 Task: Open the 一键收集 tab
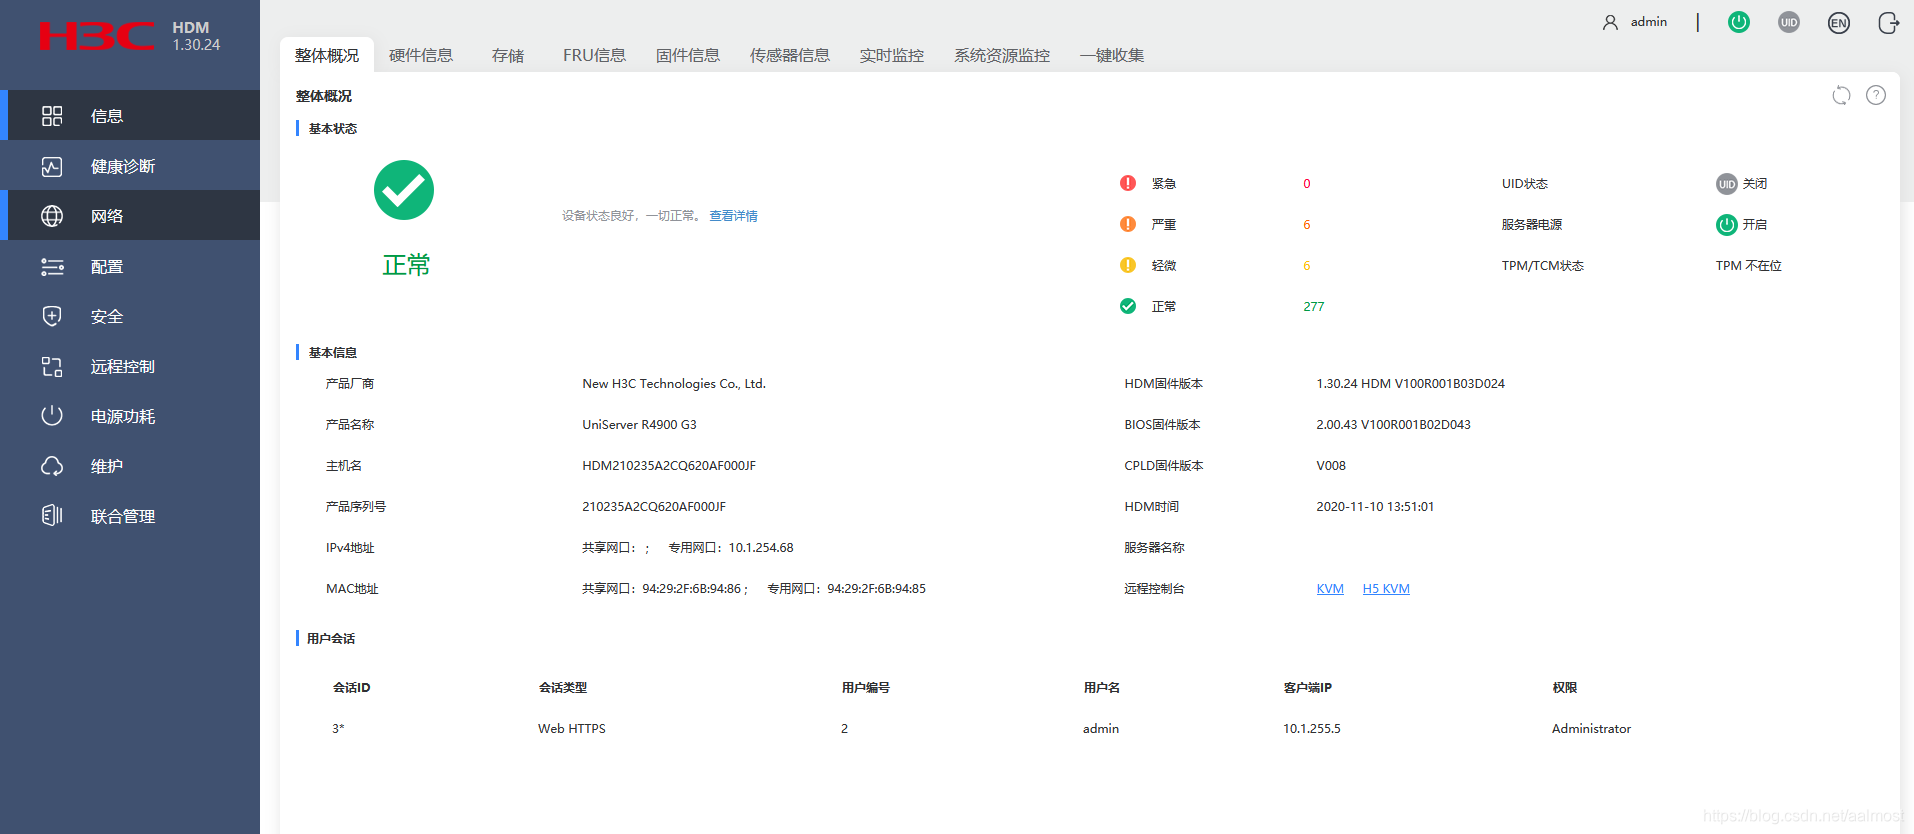[1112, 55]
